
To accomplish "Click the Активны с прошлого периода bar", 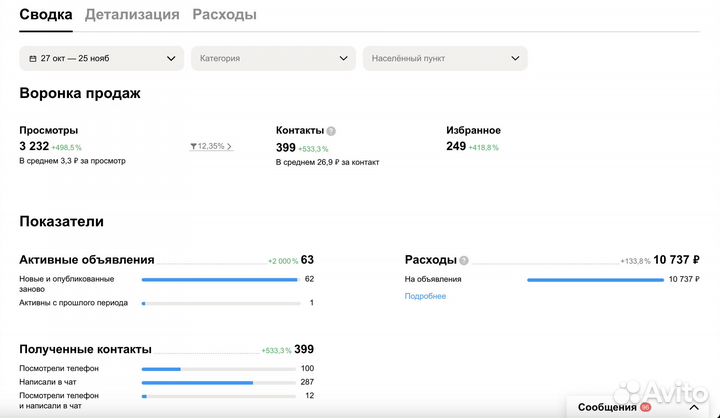I will [x=220, y=303].
